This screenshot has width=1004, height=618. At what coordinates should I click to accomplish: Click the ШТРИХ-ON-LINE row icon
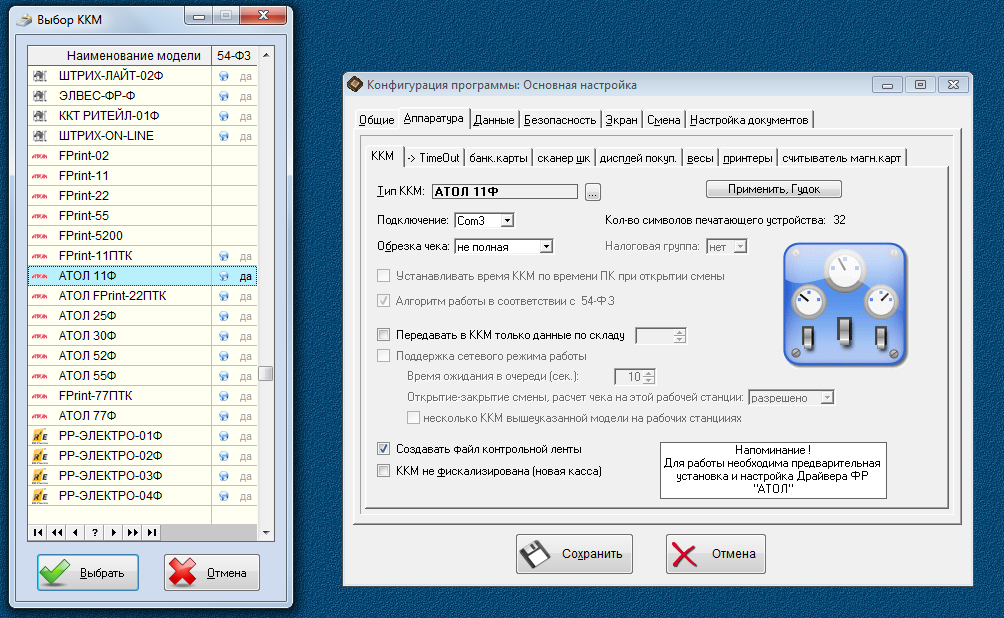pyautogui.click(x=40, y=136)
